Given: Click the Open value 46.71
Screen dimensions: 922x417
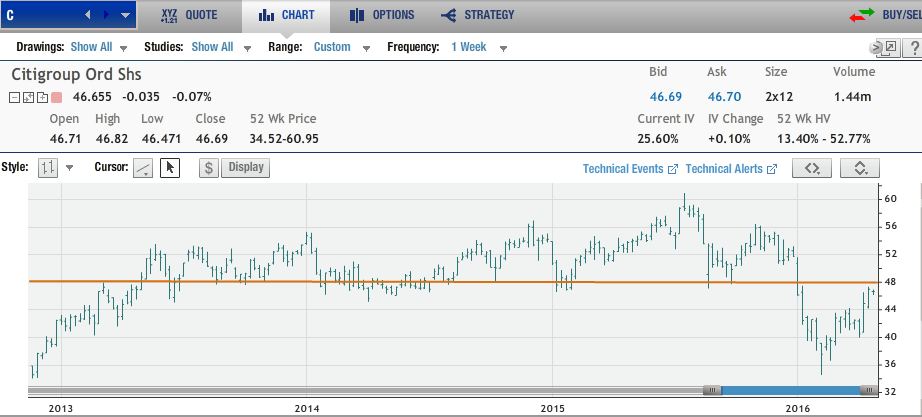Looking at the screenshot, I should [x=65, y=139].
